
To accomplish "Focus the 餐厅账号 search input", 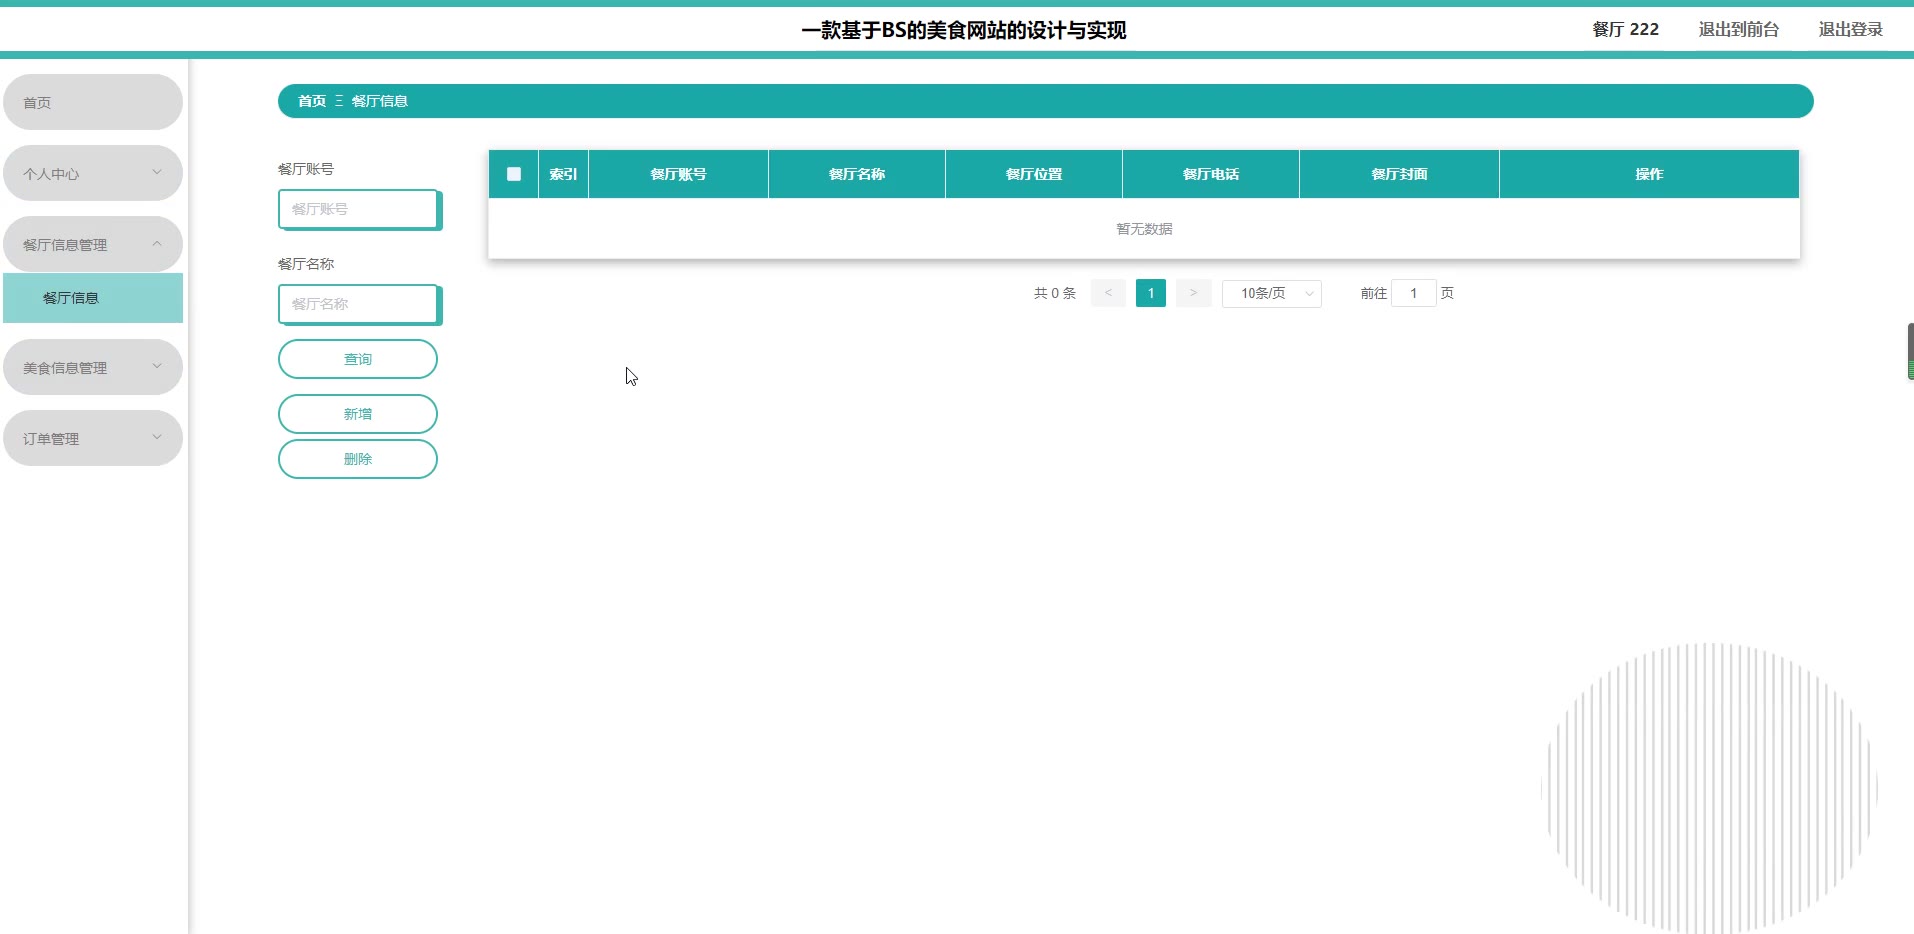I will [x=358, y=209].
